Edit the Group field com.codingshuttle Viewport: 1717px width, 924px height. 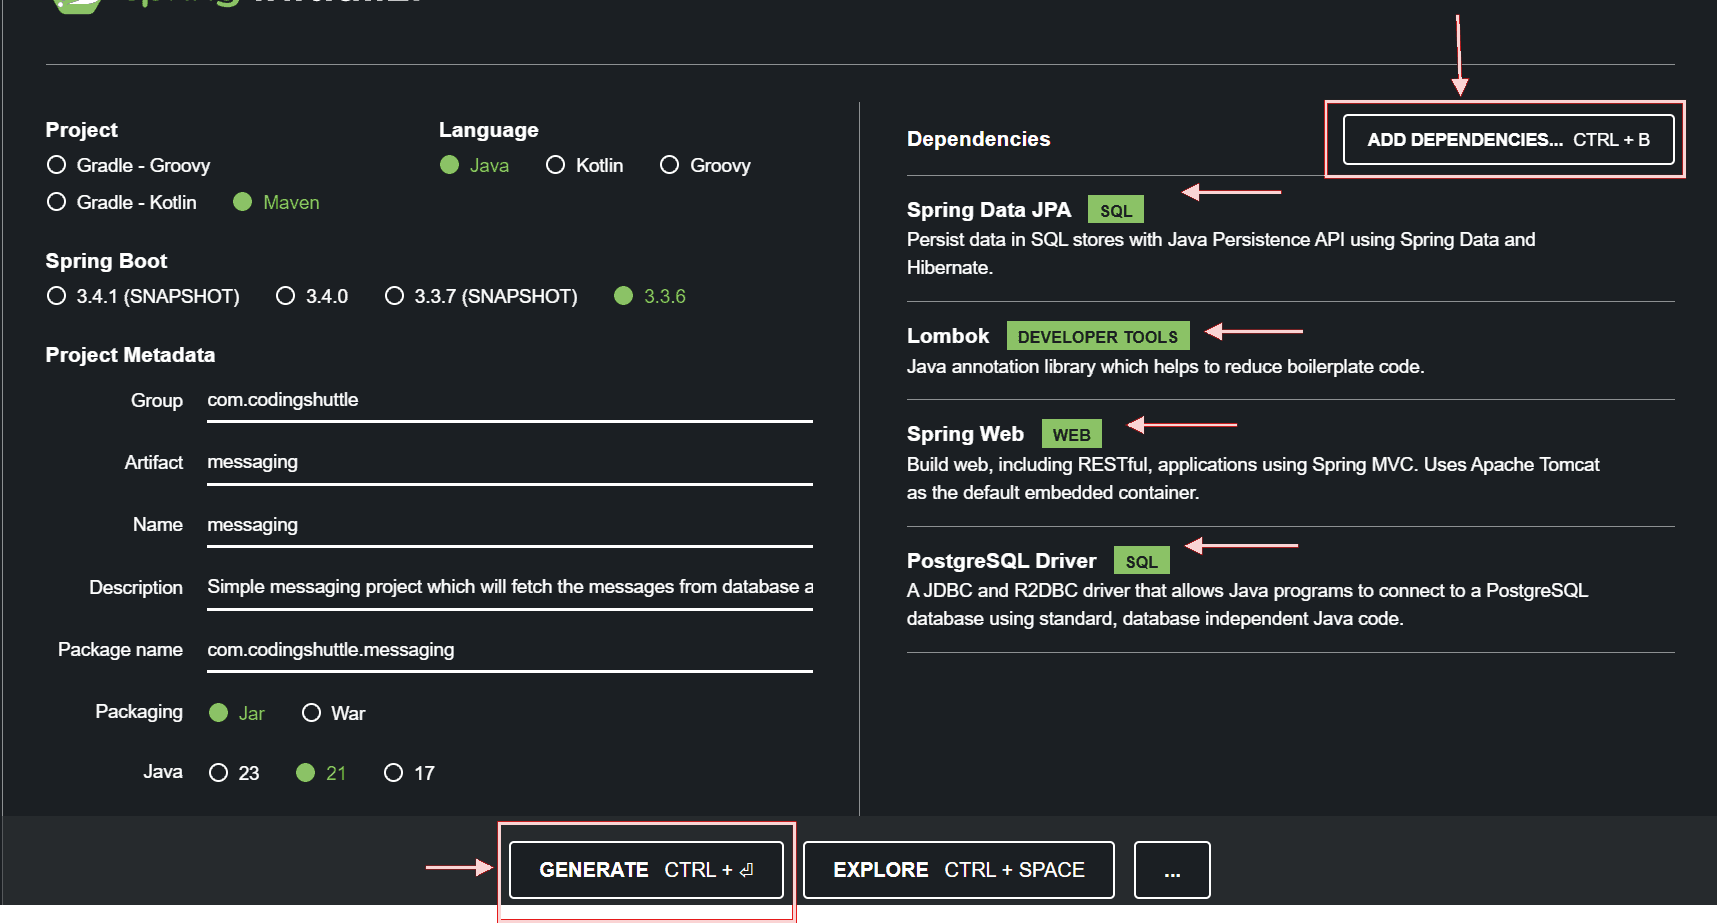tap(510, 400)
